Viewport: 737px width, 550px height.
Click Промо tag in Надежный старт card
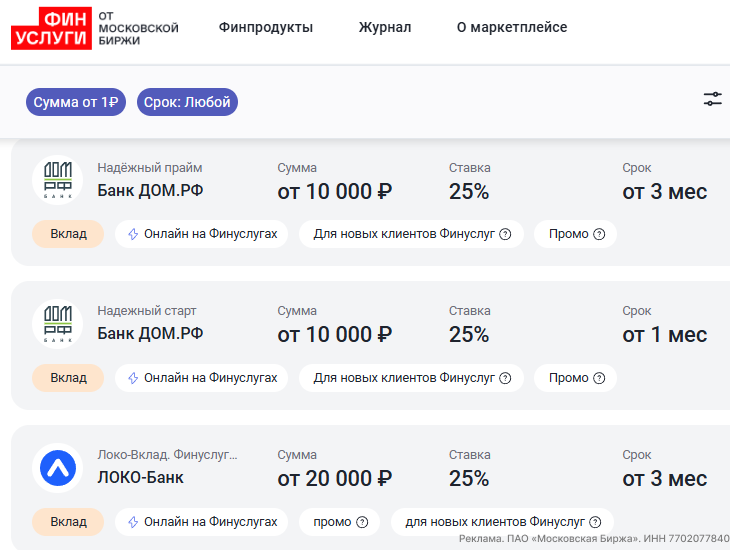tap(575, 378)
